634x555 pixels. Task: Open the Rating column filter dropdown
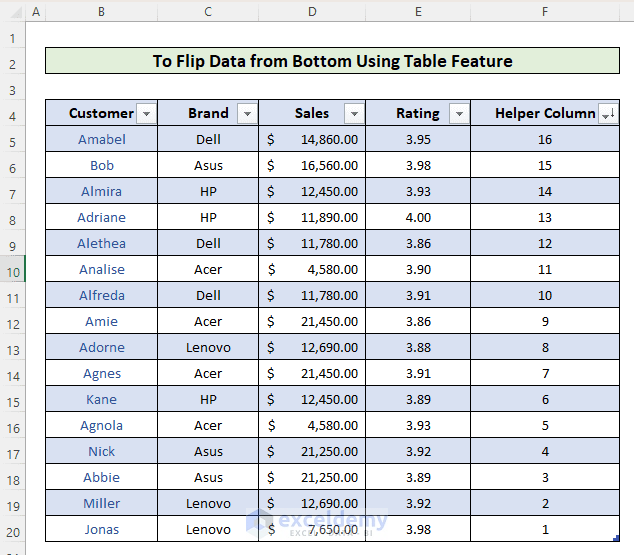pos(459,114)
